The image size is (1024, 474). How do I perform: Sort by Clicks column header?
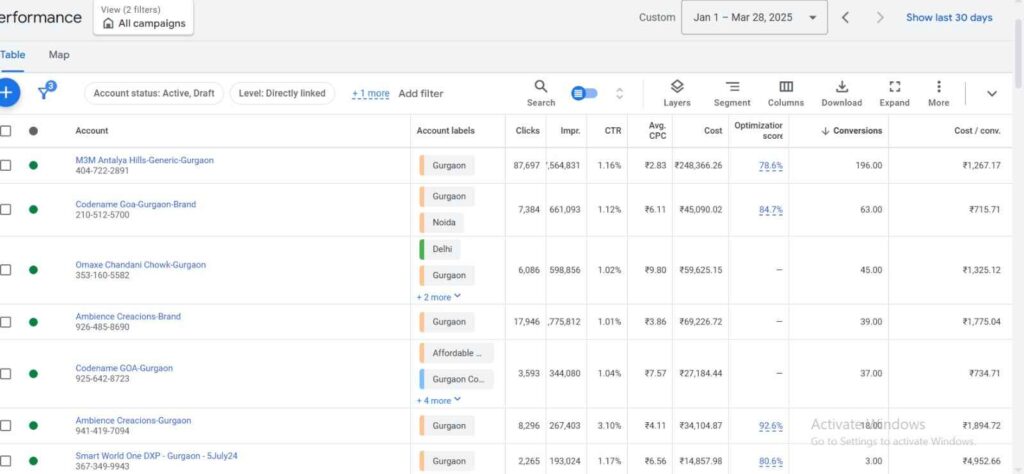coord(527,131)
